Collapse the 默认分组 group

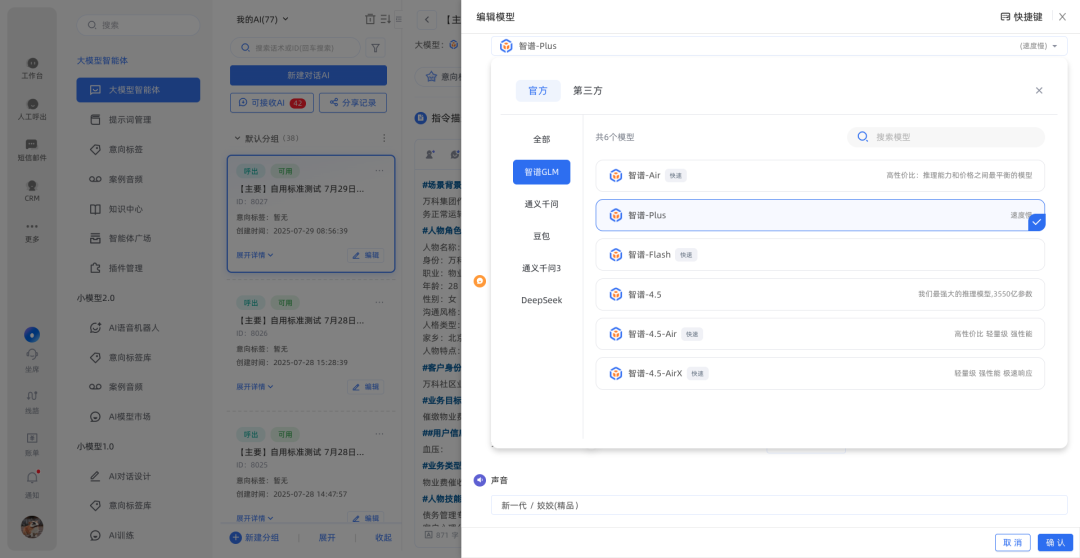(238, 138)
